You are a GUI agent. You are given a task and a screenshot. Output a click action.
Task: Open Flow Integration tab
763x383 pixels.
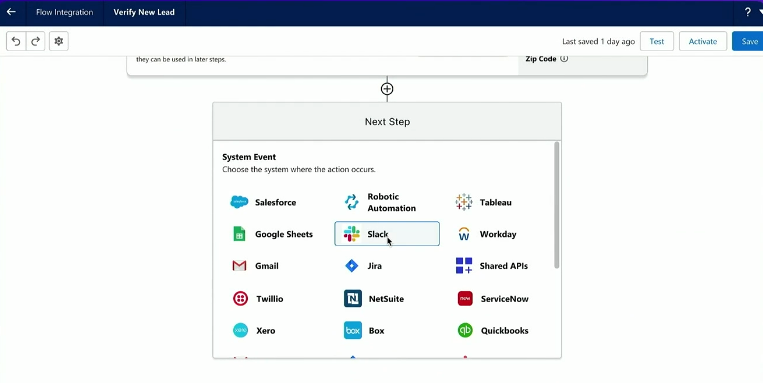(x=65, y=12)
